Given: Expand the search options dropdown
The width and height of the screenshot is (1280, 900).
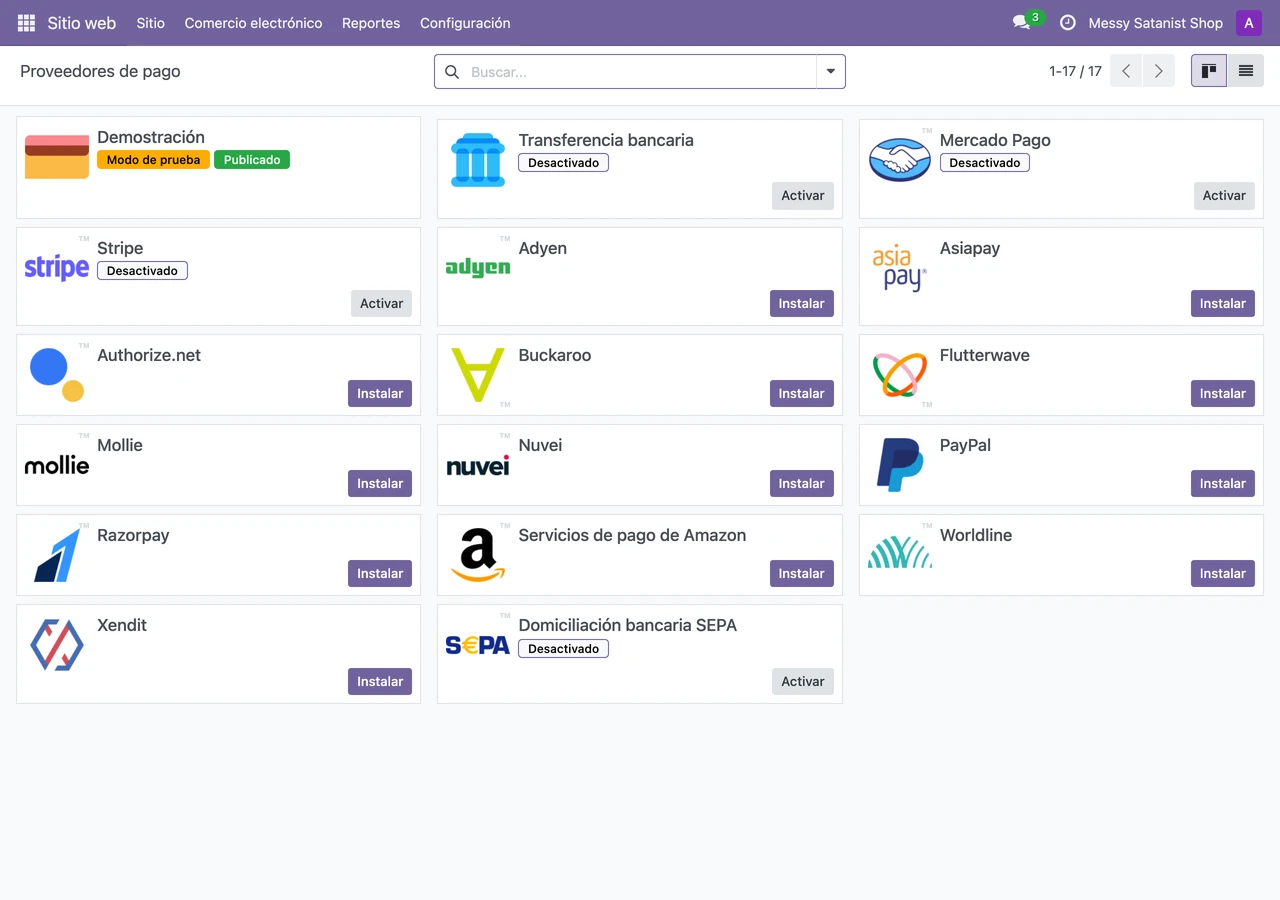Looking at the screenshot, I should 831,72.
